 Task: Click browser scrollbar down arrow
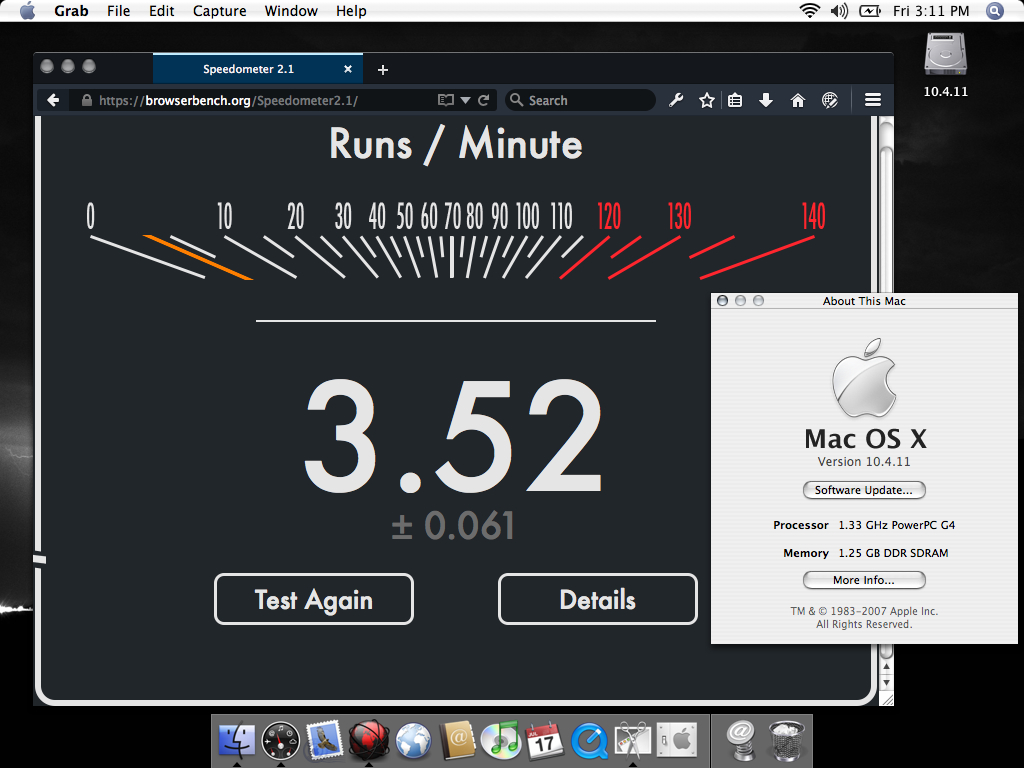click(x=886, y=682)
